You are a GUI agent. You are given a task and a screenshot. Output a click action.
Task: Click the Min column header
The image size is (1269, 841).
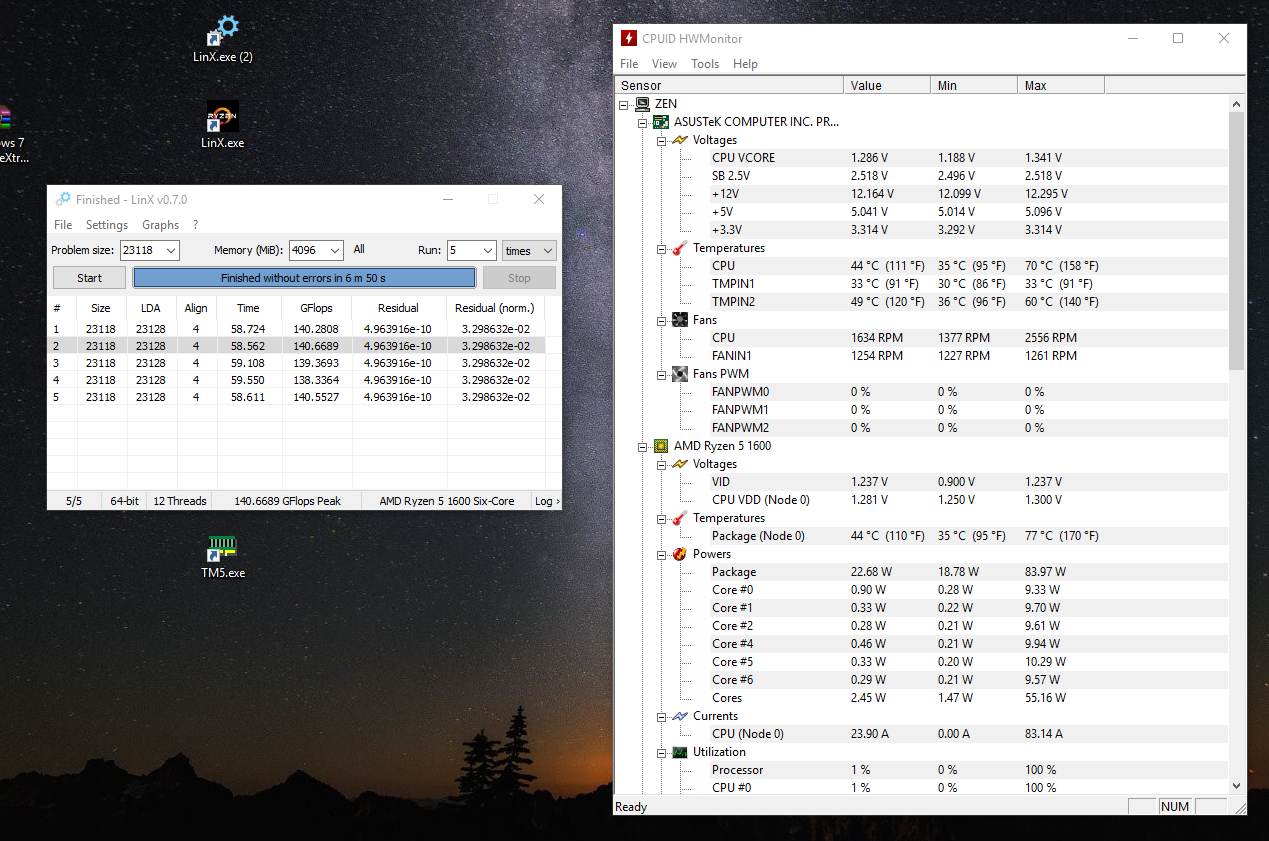[974, 85]
